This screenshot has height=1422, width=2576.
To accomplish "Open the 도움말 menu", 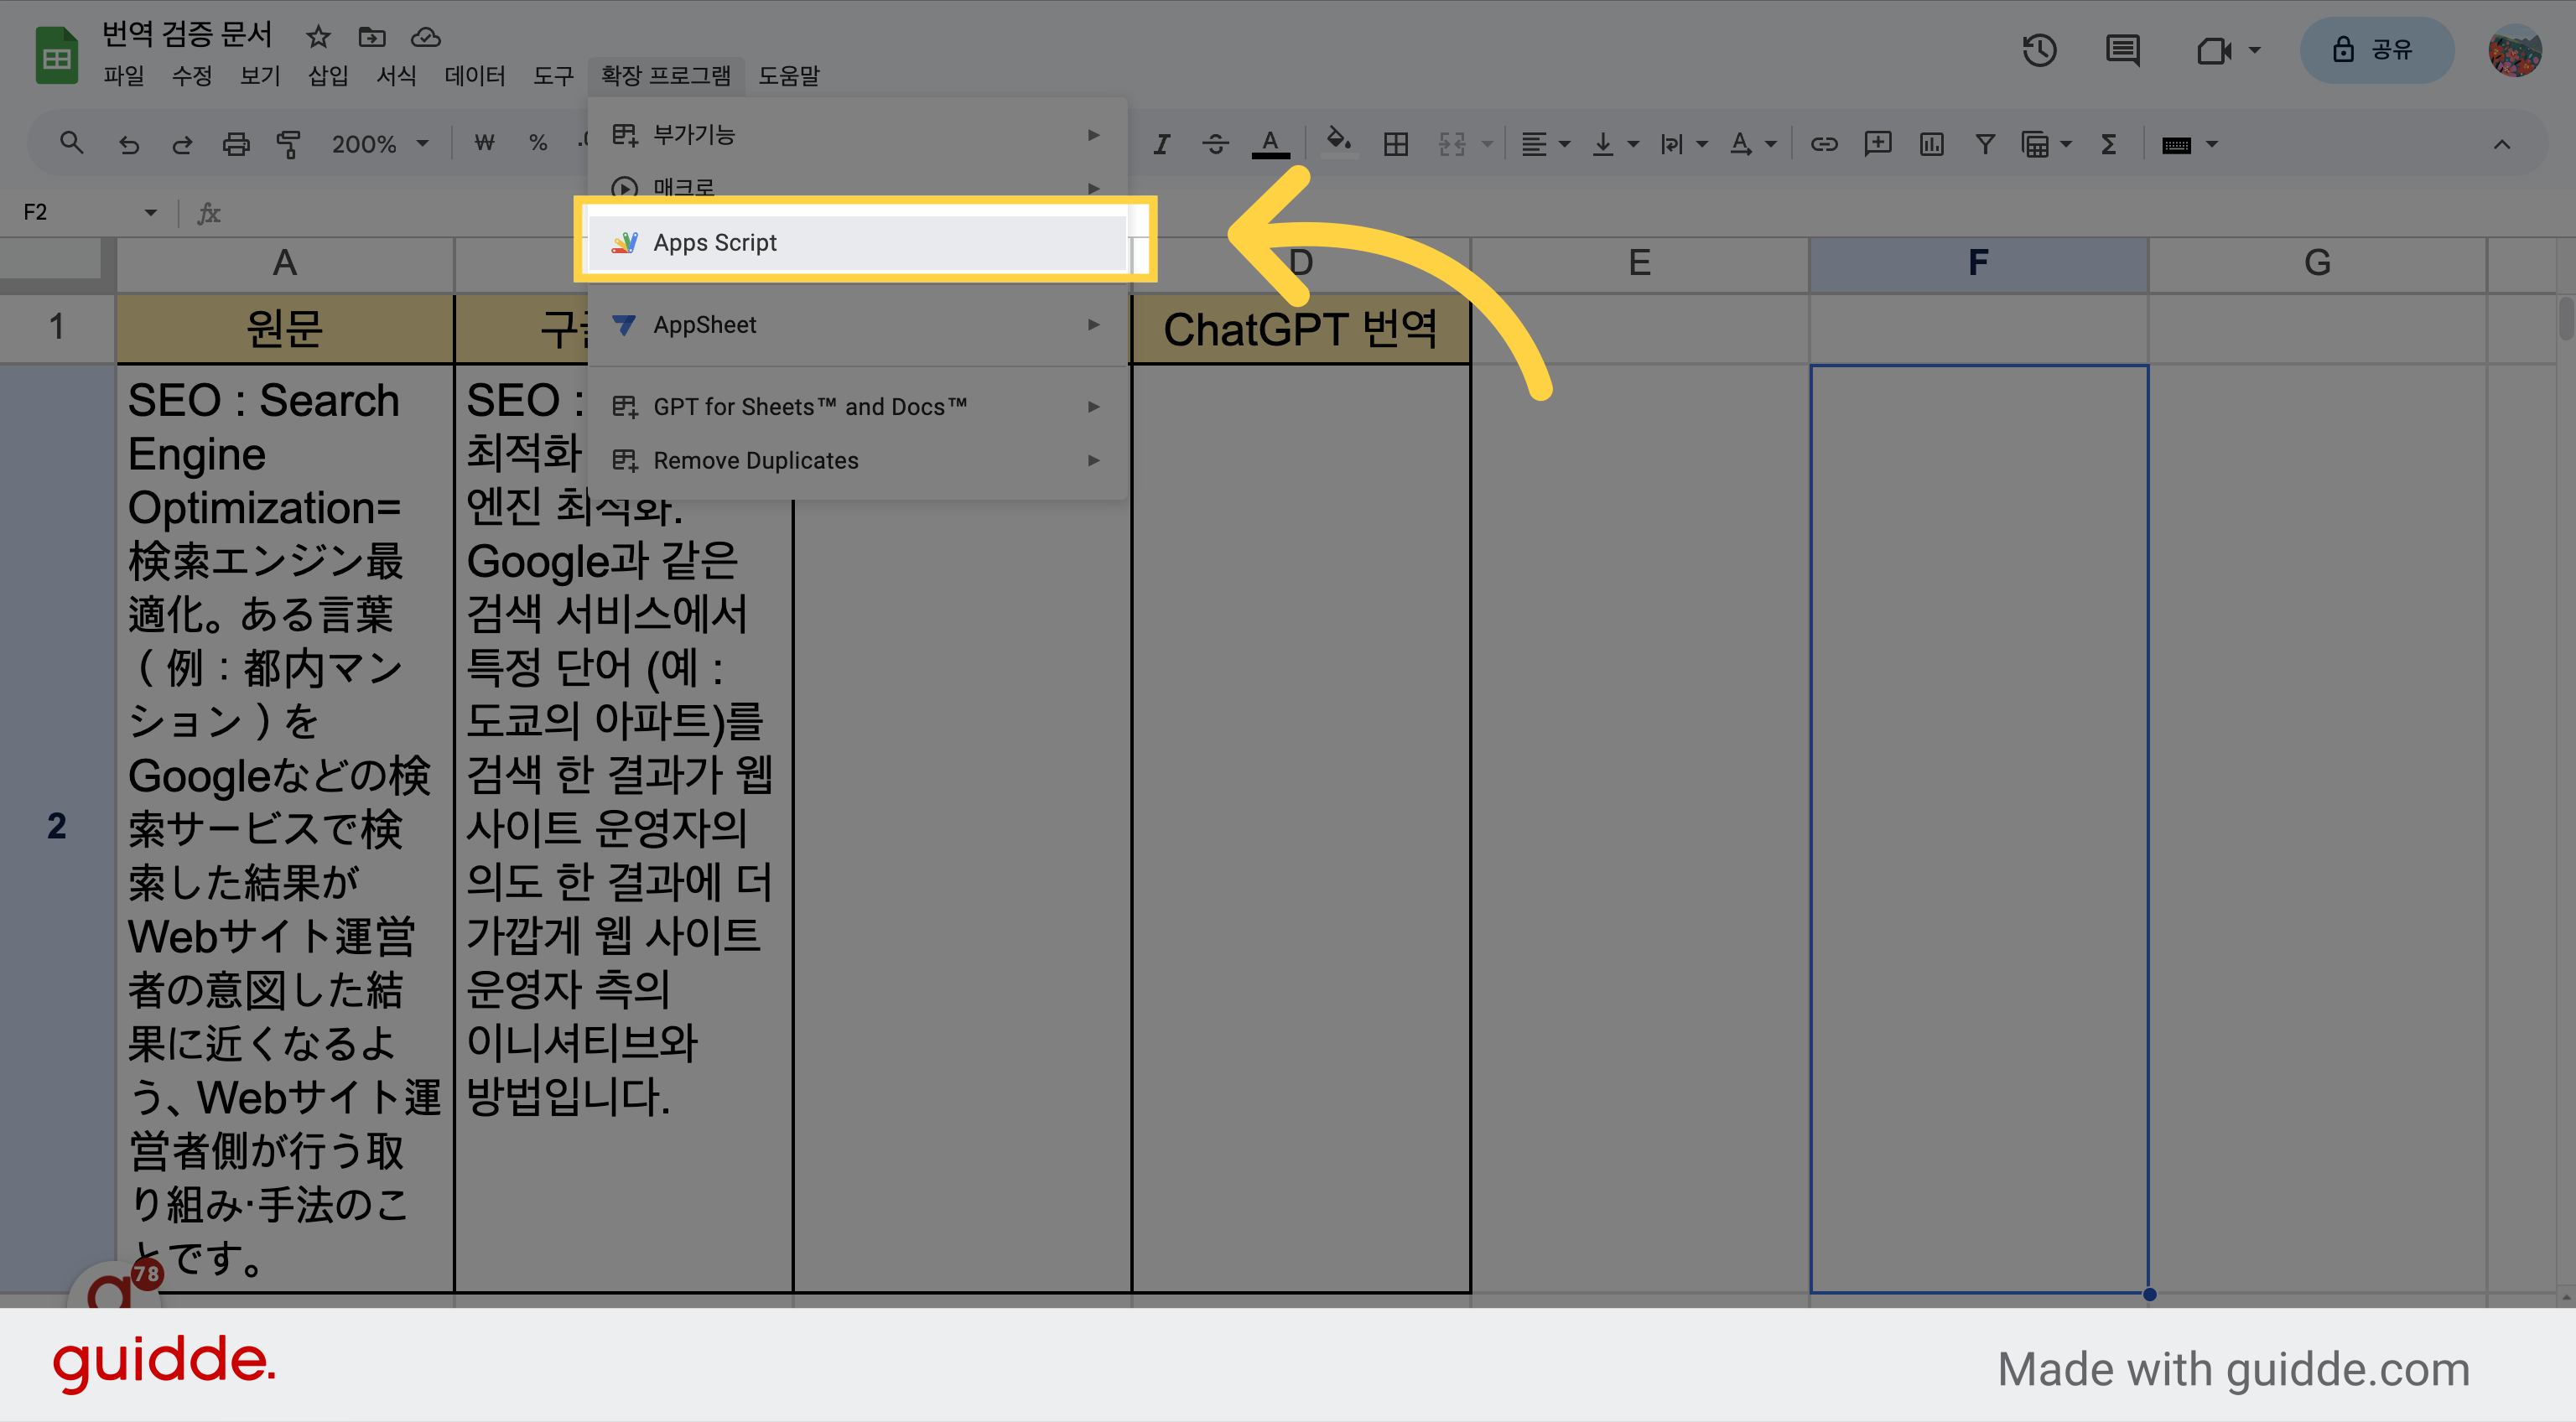I will (789, 75).
